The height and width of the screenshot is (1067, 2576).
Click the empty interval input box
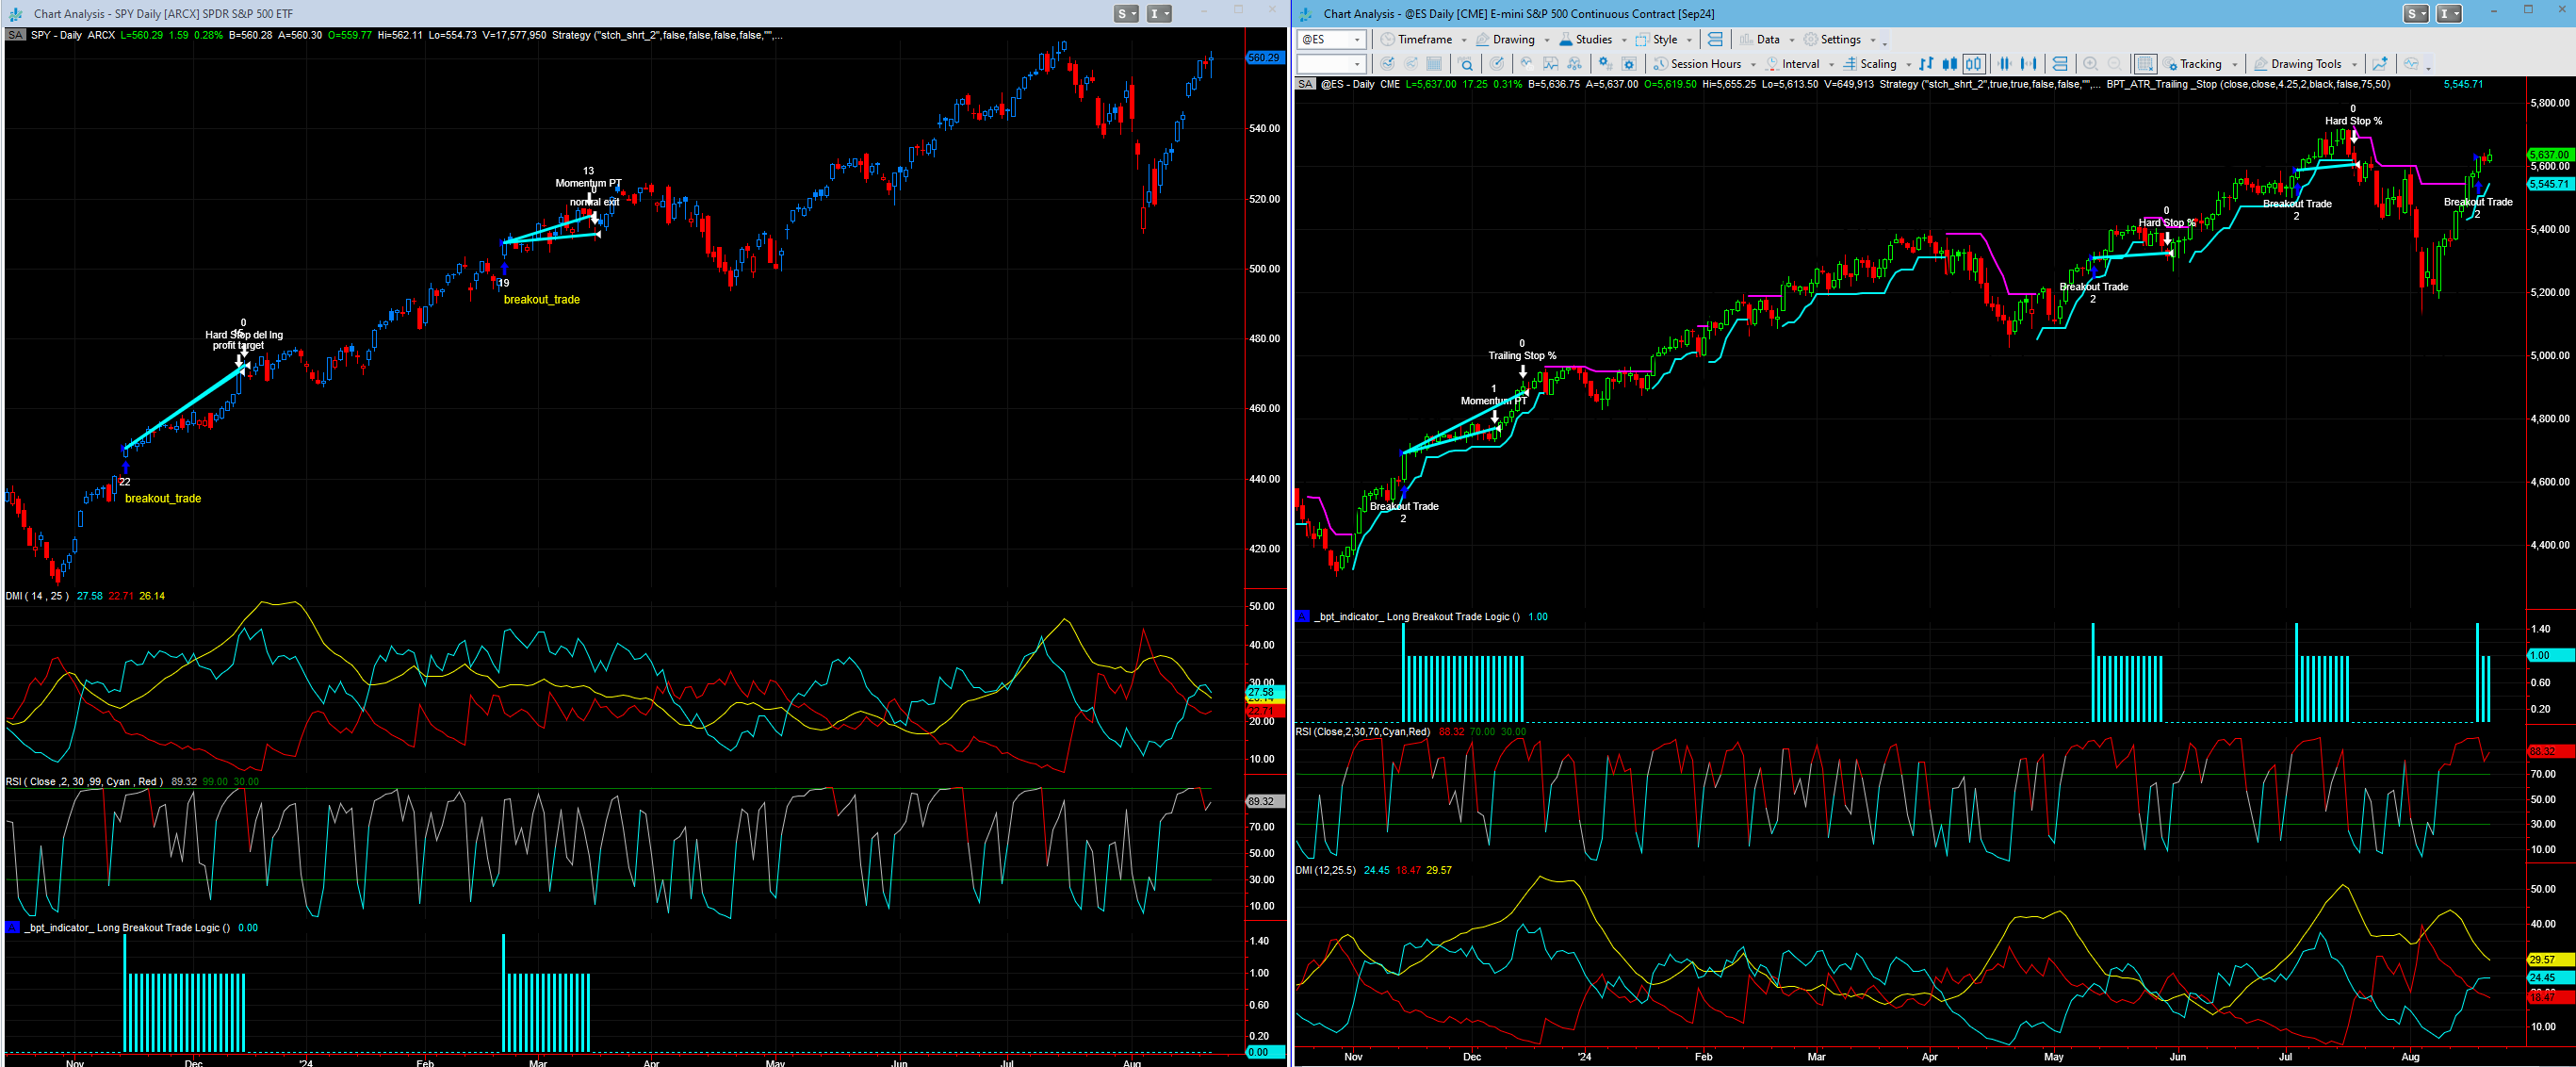click(x=1323, y=64)
